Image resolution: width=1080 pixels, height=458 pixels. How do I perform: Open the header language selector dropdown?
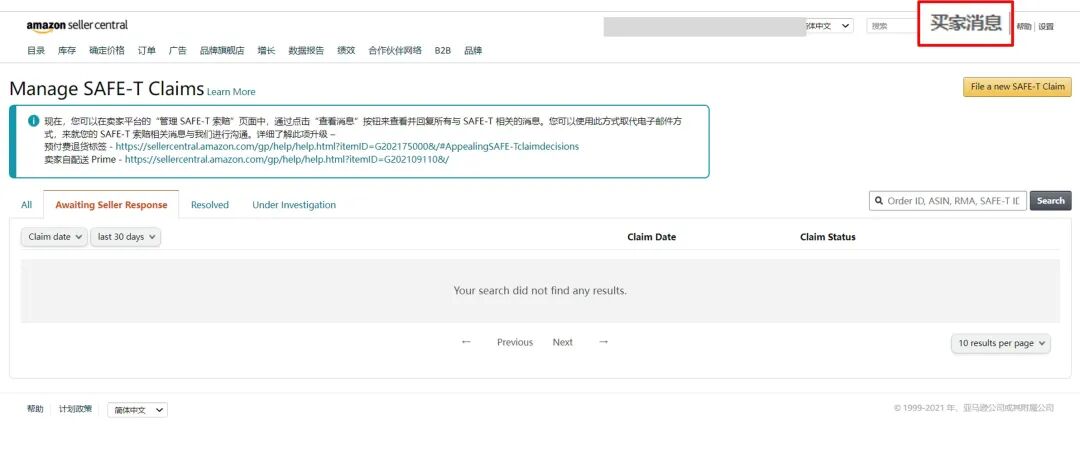[830, 26]
